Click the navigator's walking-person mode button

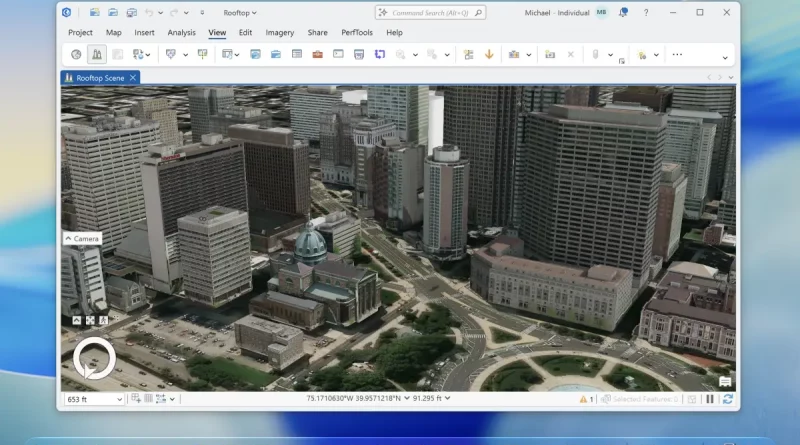click(x=104, y=320)
